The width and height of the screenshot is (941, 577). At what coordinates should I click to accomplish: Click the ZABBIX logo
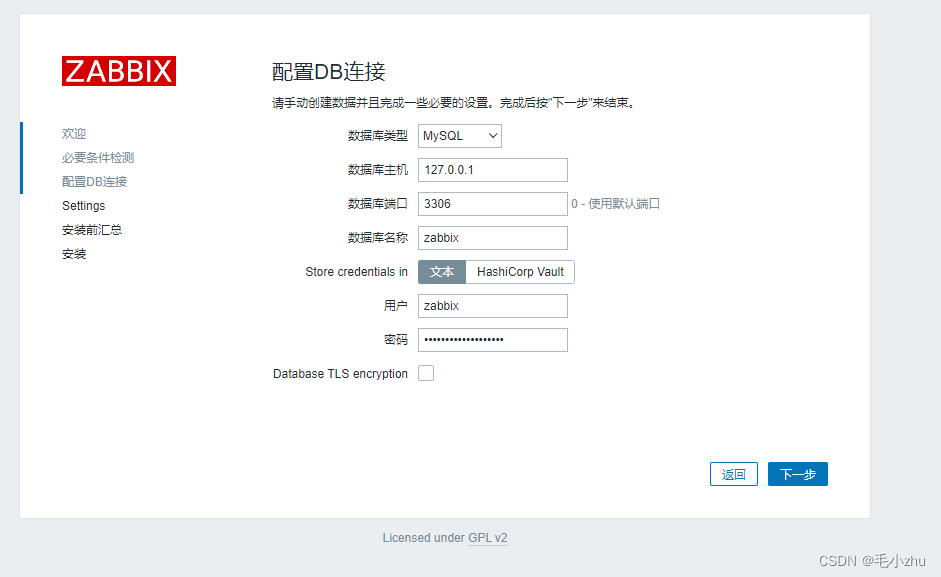coord(118,70)
